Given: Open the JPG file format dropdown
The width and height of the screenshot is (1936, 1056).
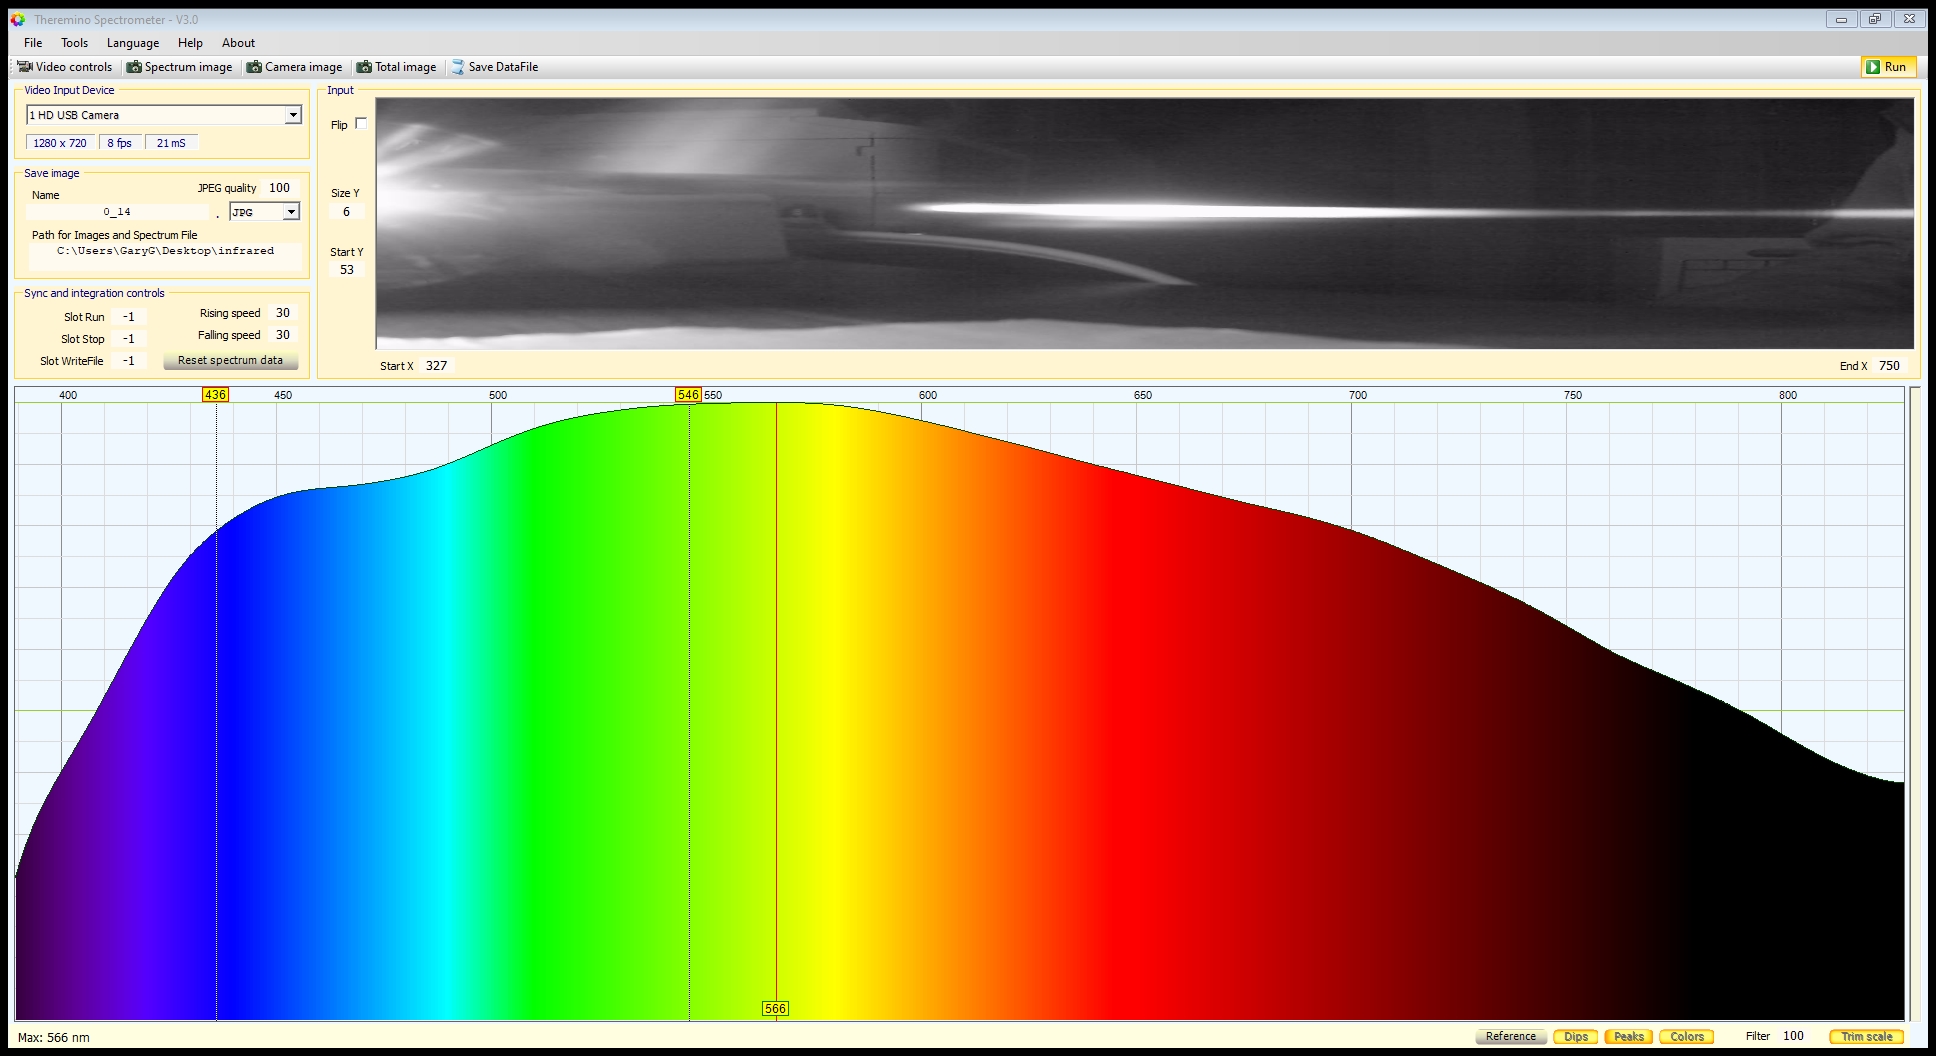Looking at the screenshot, I should (291, 212).
